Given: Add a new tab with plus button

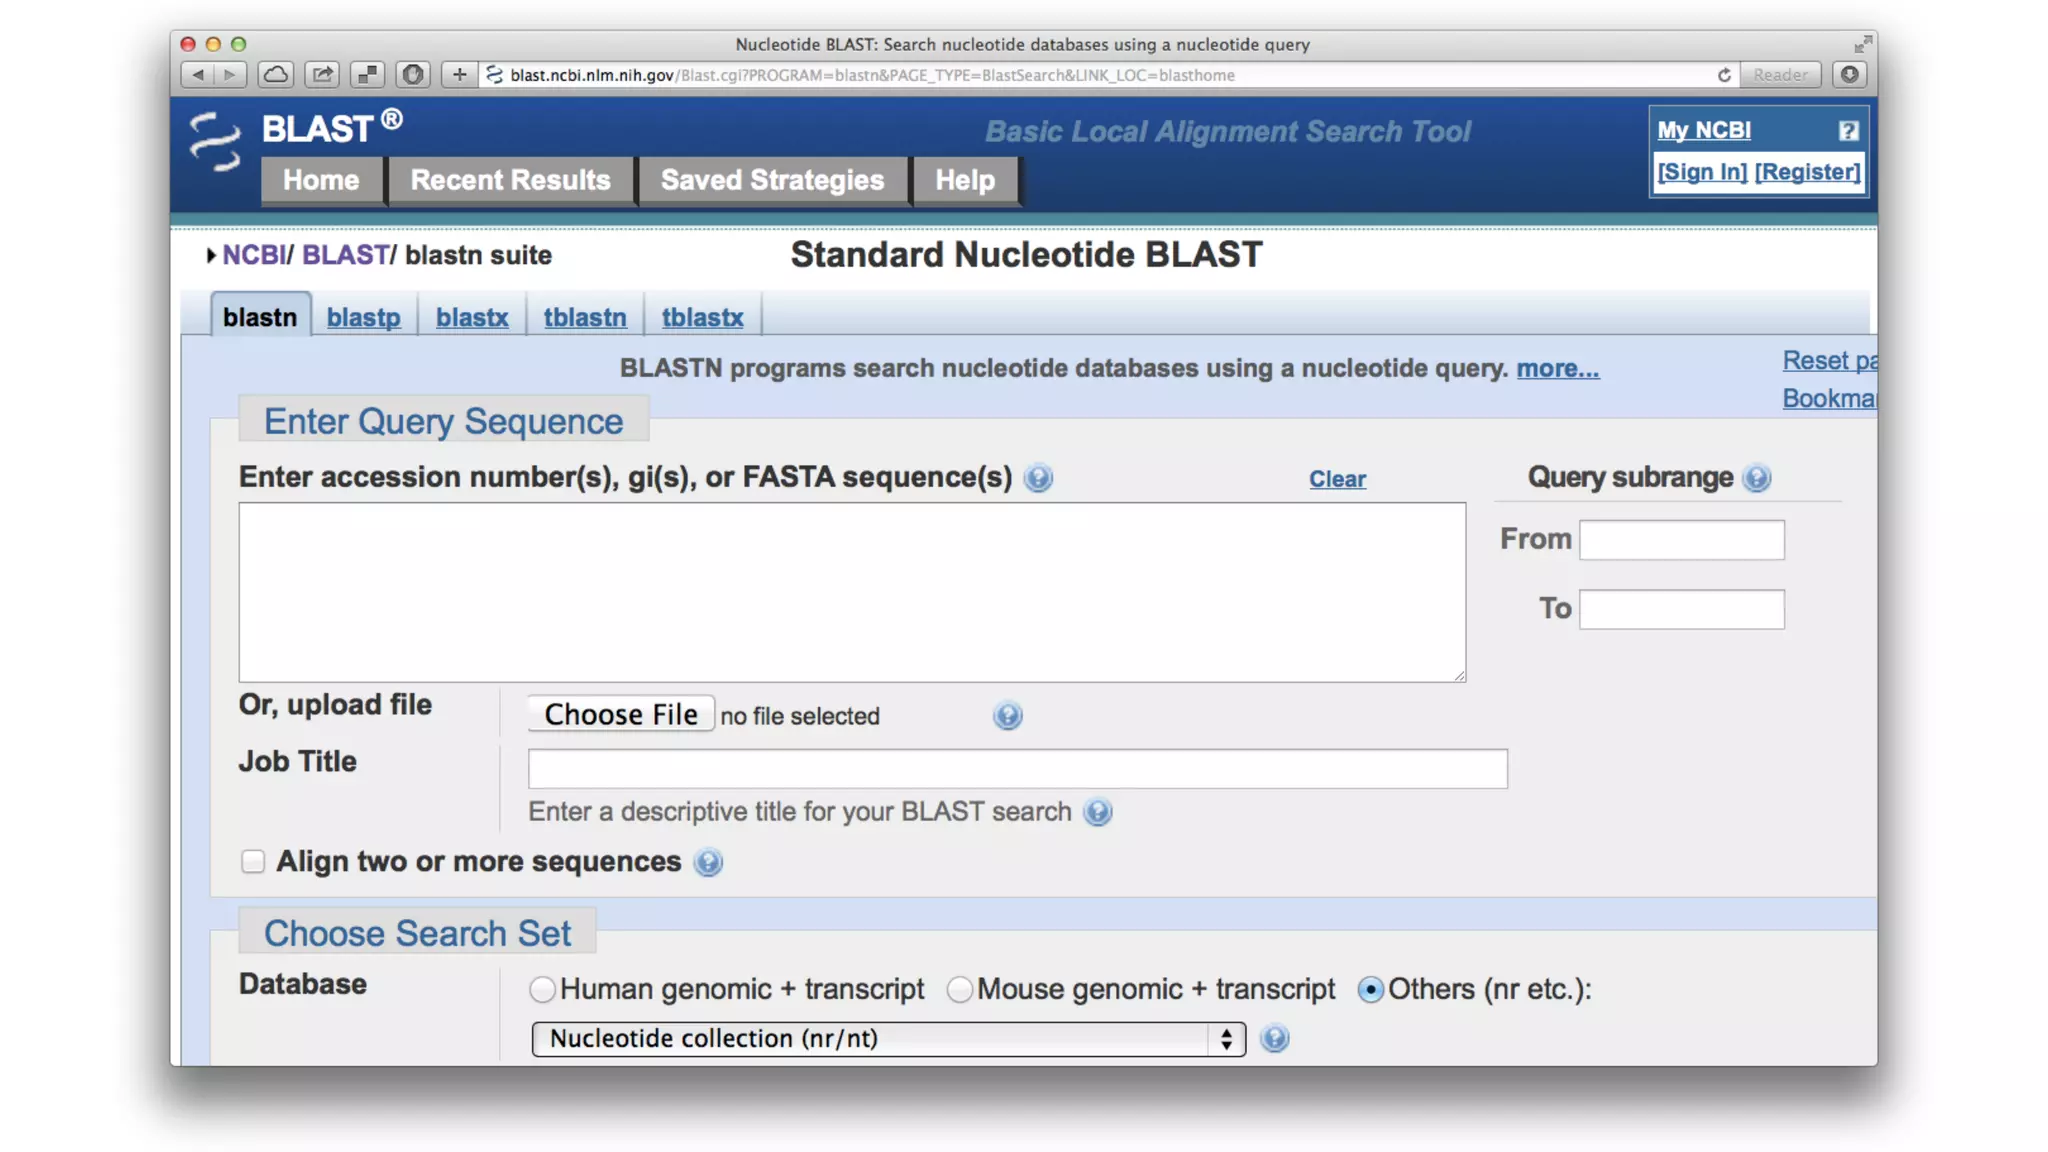Looking at the screenshot, I should pos(459,75).
